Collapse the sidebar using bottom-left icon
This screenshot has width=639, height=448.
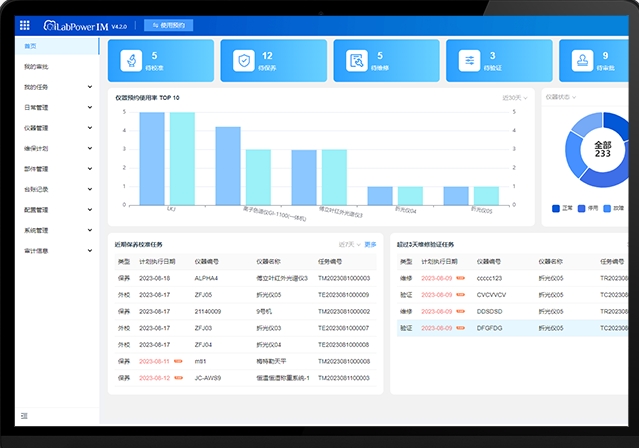click(24, 415)
